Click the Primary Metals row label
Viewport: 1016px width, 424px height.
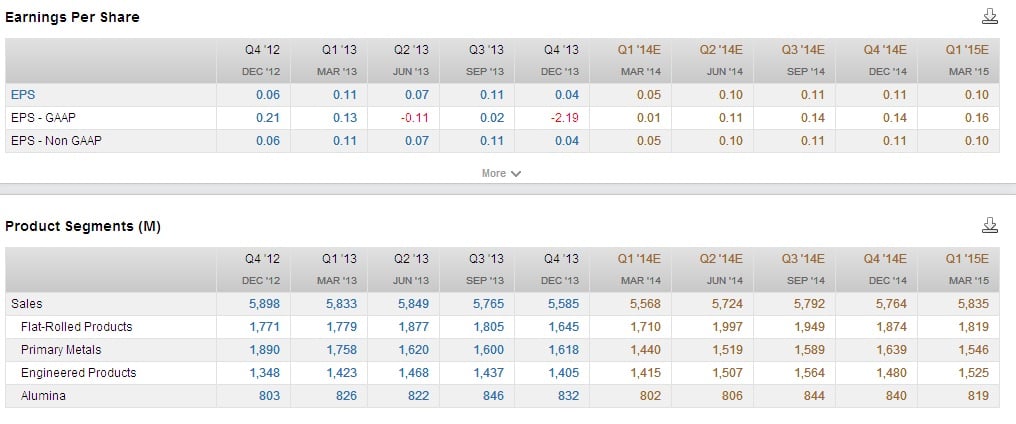coord(60,350)
